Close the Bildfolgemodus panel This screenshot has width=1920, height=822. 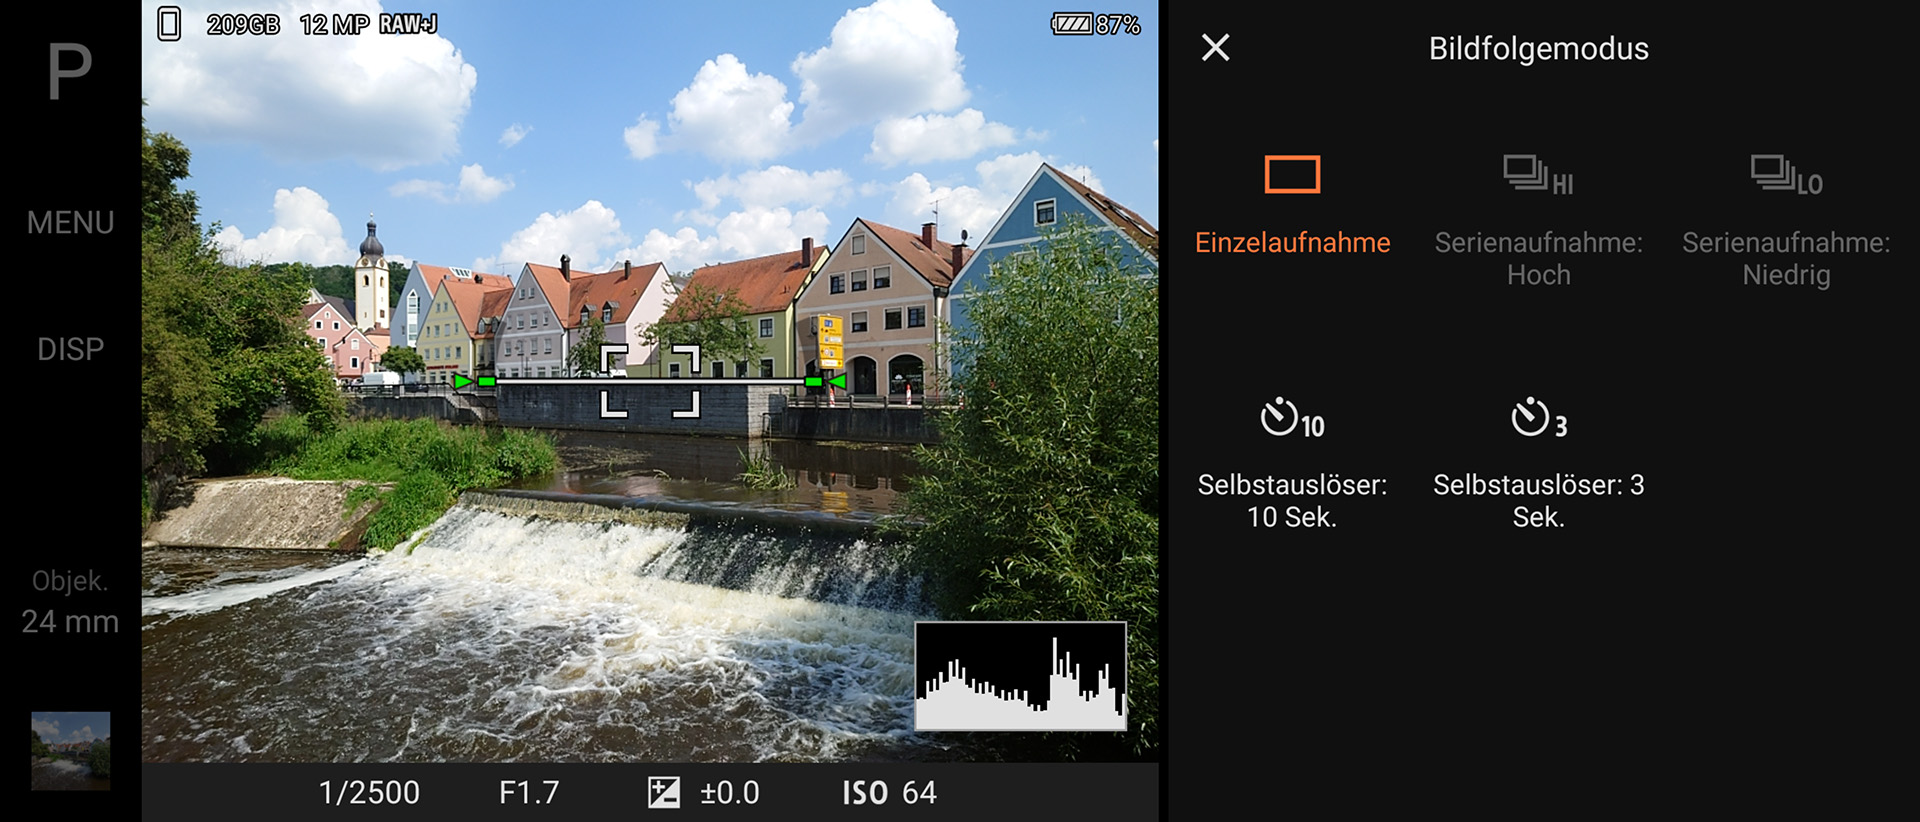(1215, 48)
